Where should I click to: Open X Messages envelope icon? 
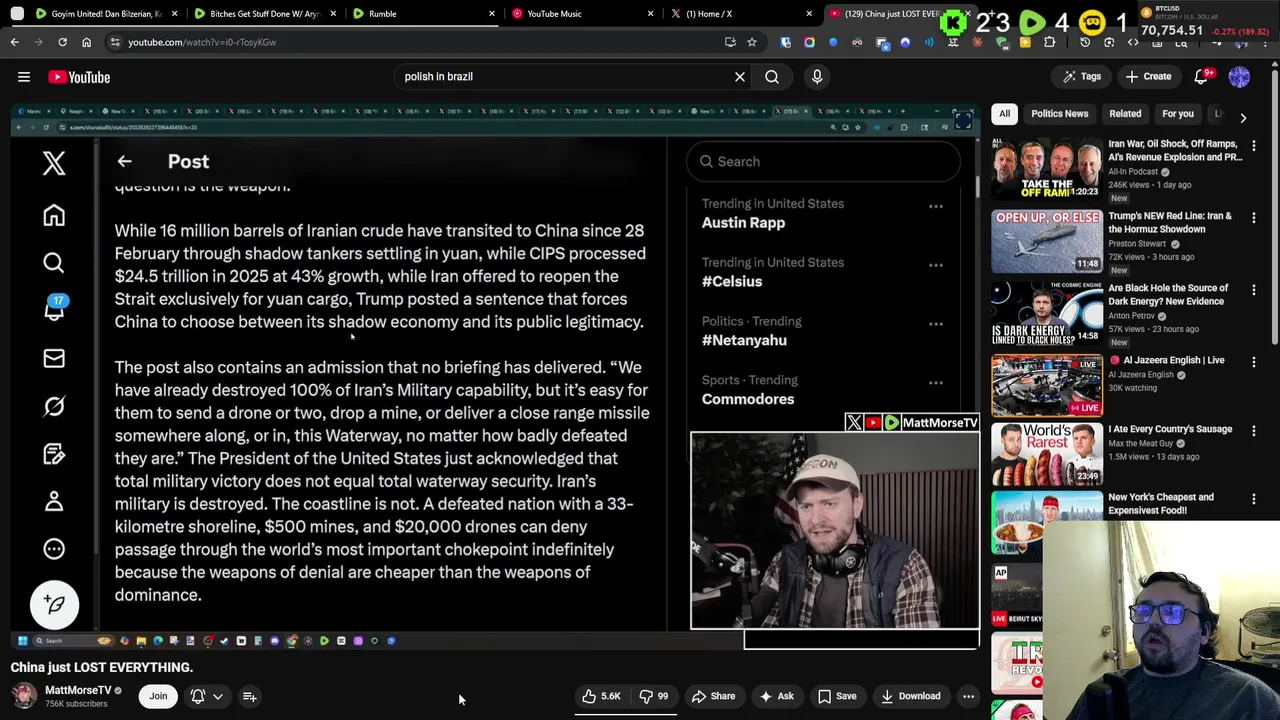point(54,358)
